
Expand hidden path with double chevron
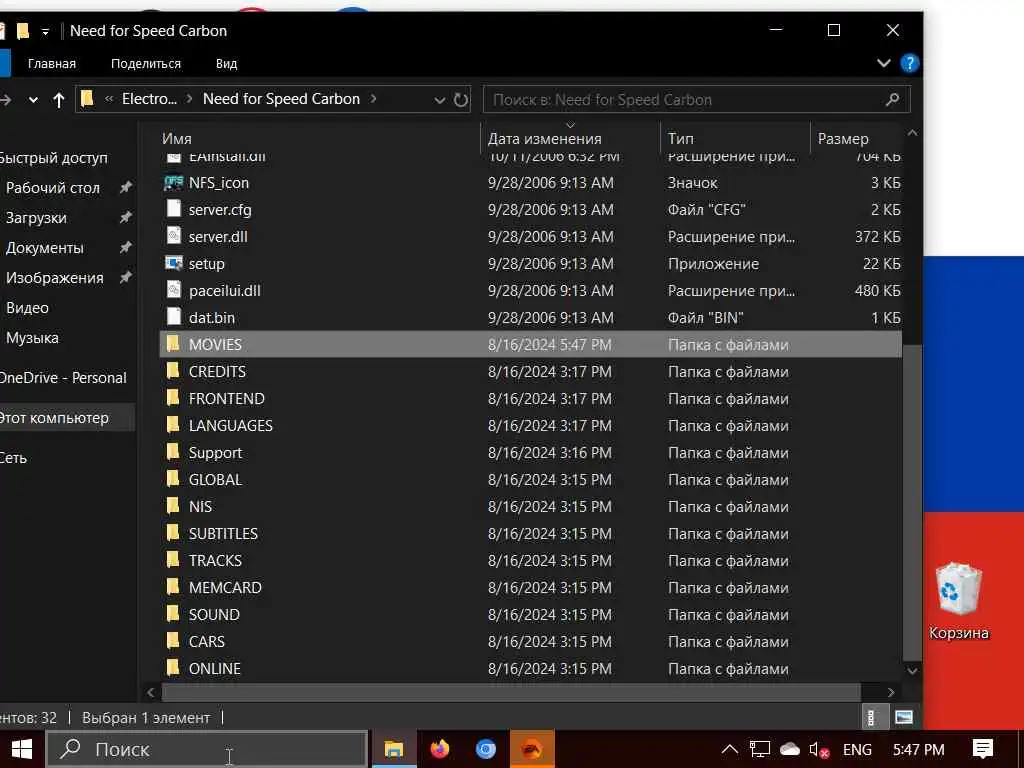click(x=109, y=99)
